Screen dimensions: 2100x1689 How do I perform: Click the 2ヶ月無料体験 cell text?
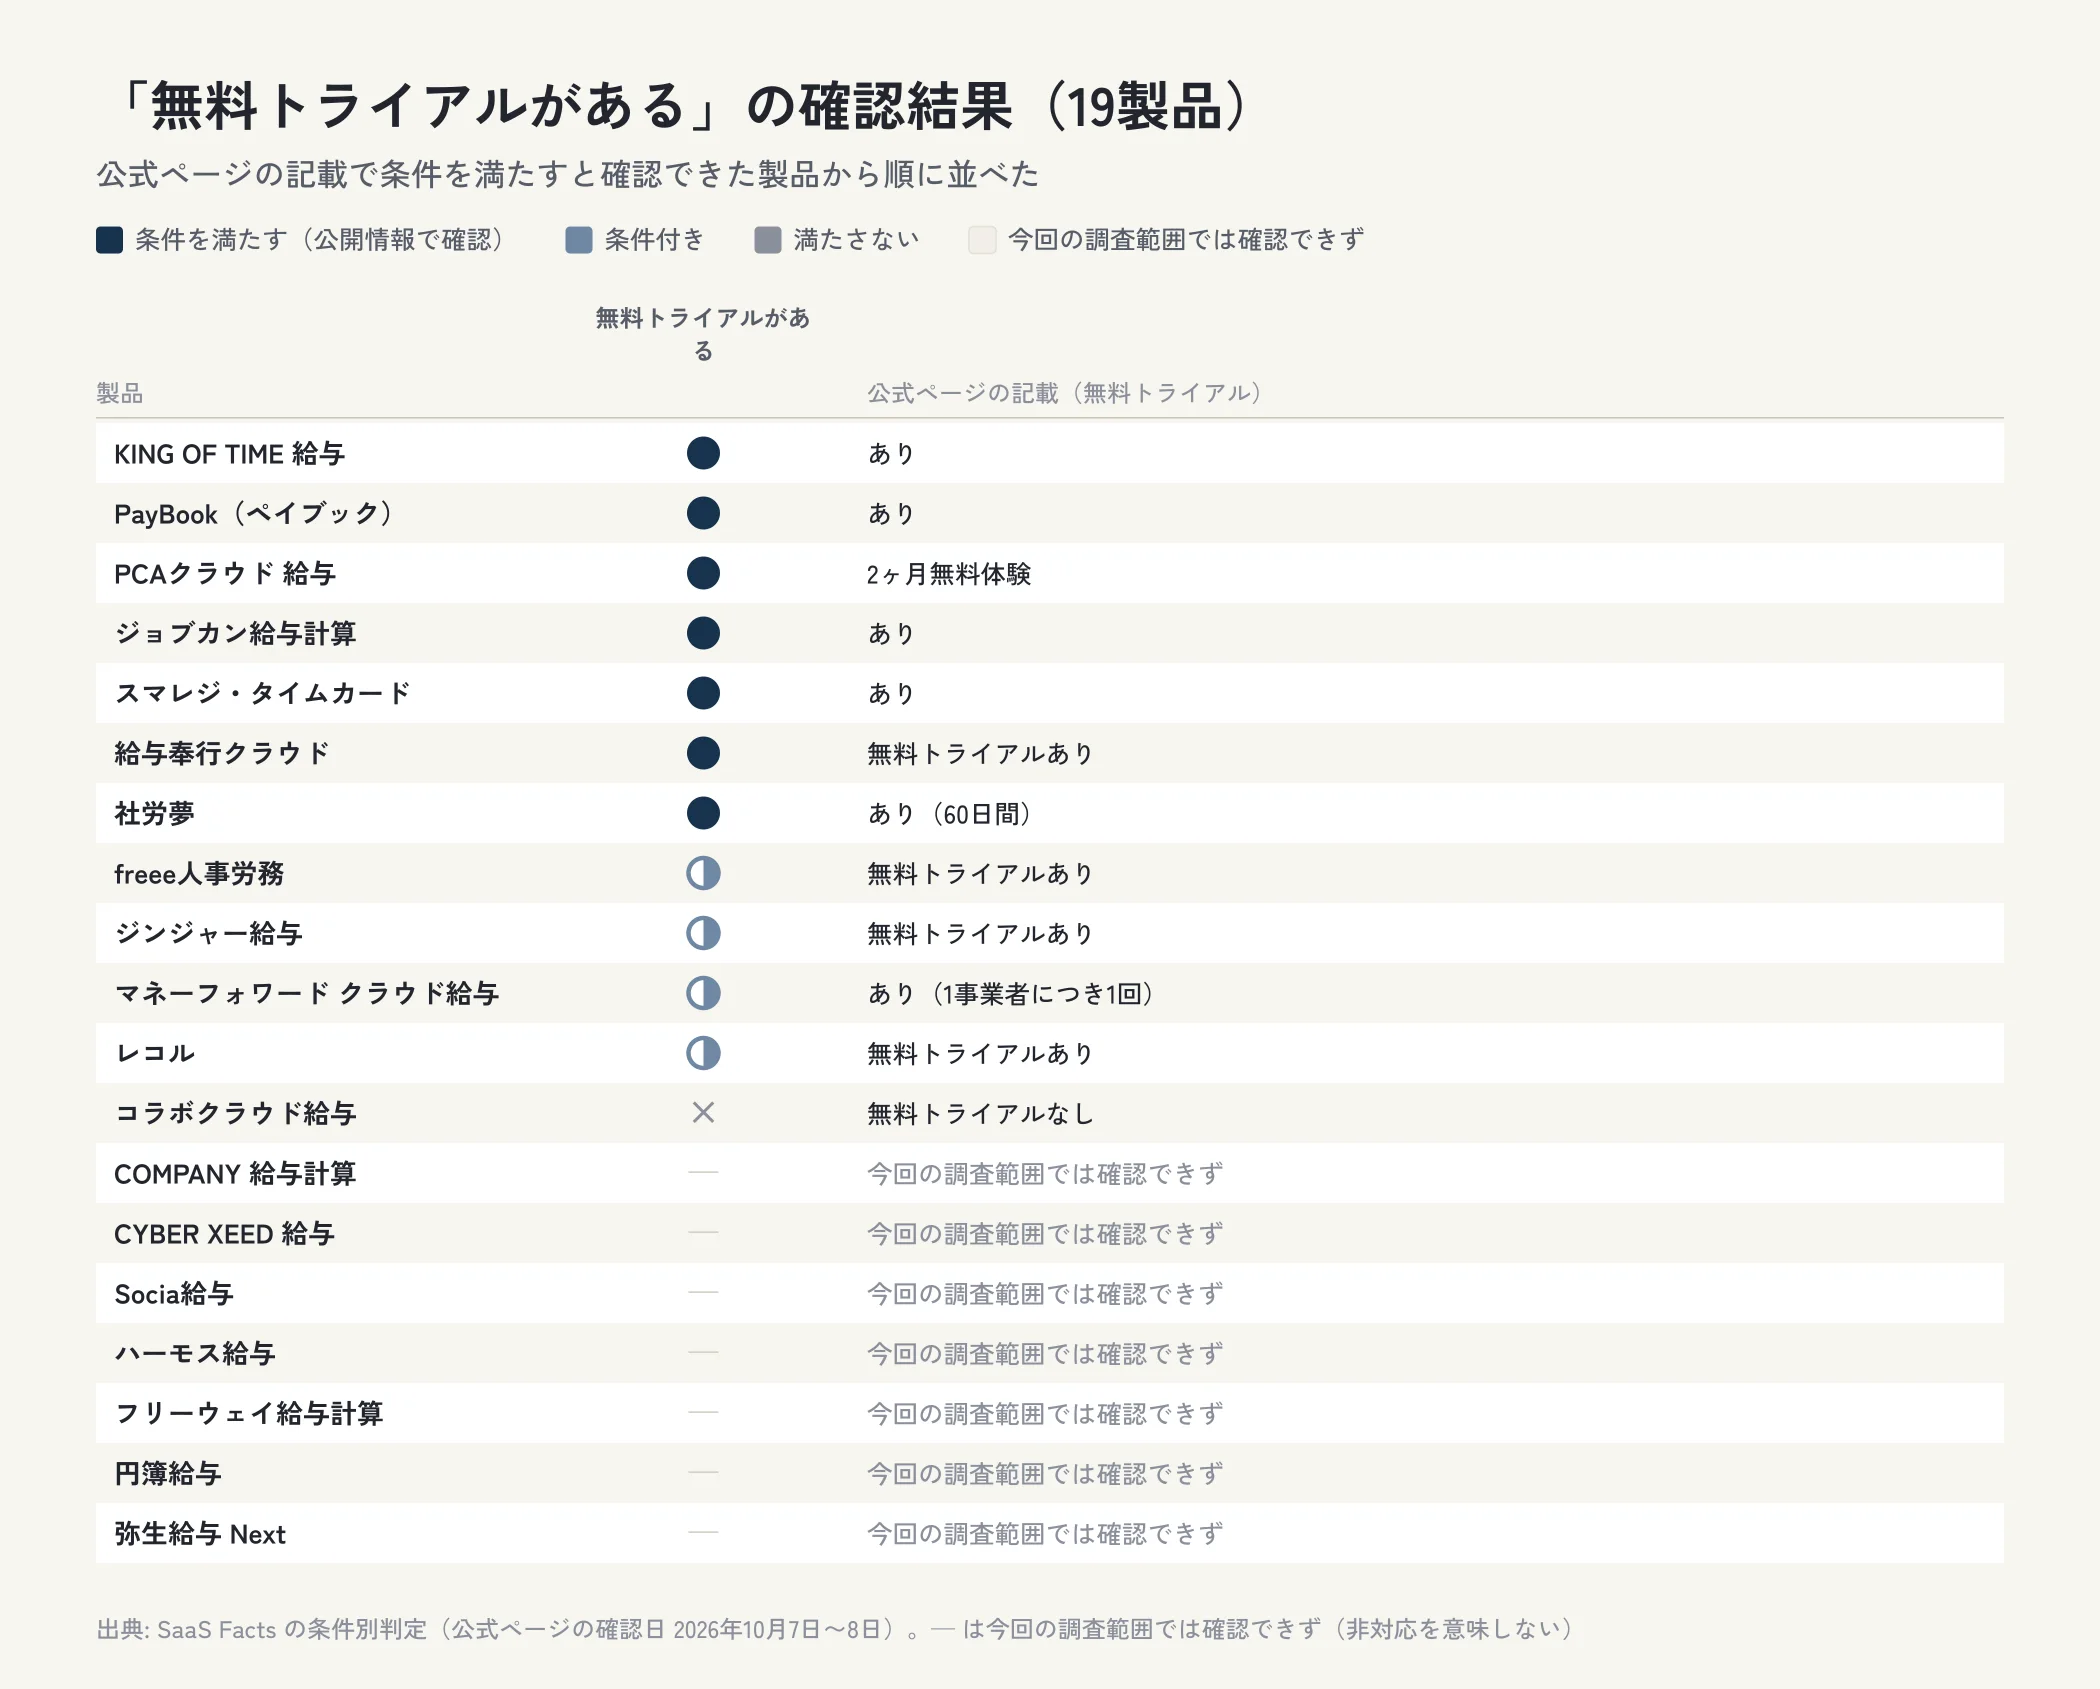coord(948,574)
